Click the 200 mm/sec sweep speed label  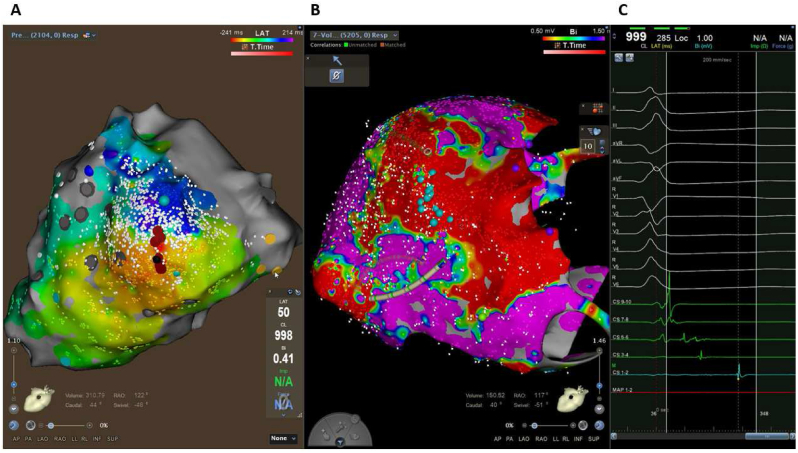(717, 60)
